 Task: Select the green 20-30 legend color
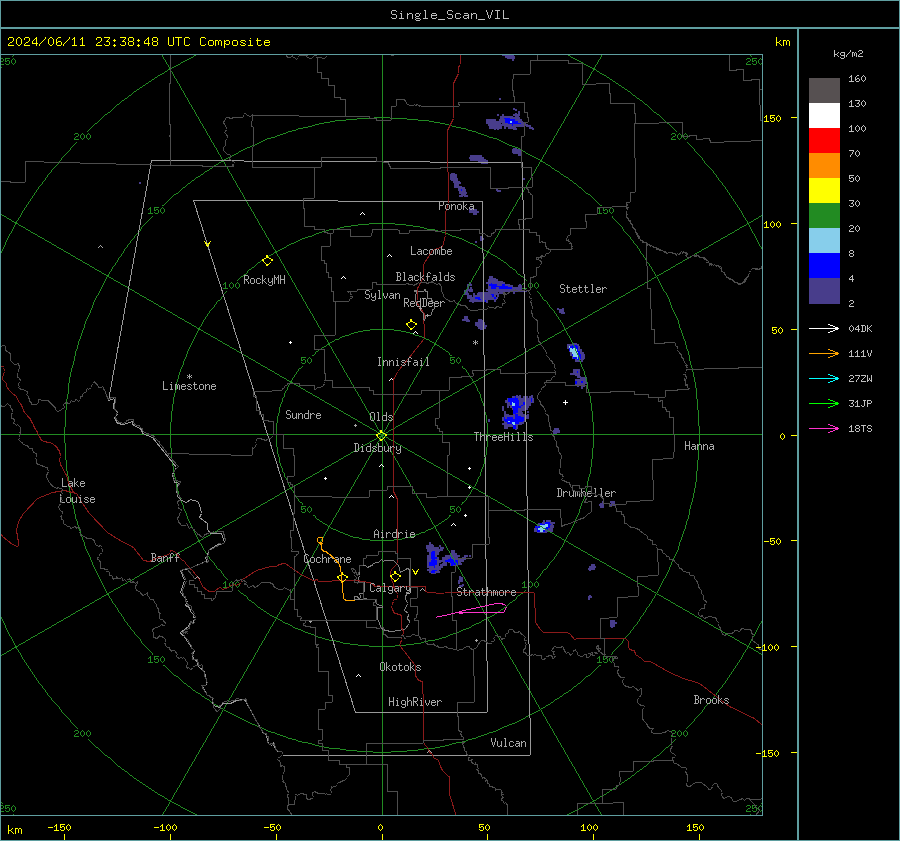coord(824,216)
